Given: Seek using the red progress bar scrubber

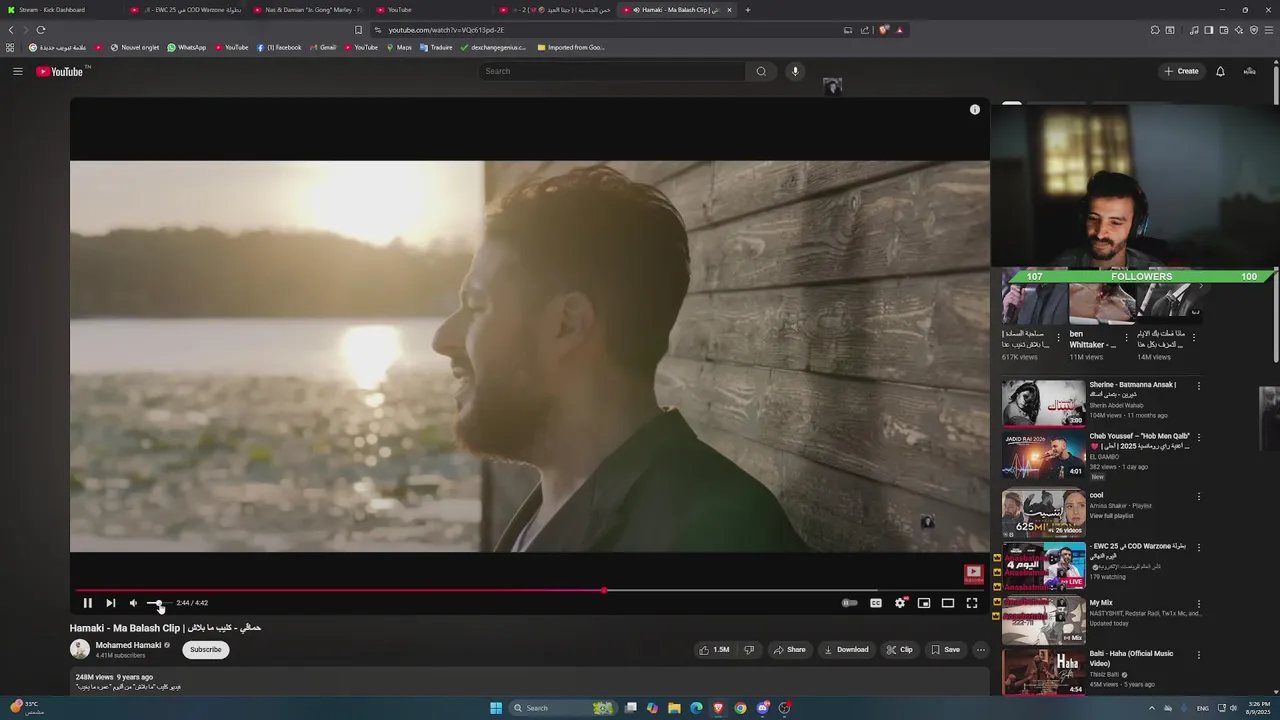Looking at the screenshot, I should (x=604, y=590).
